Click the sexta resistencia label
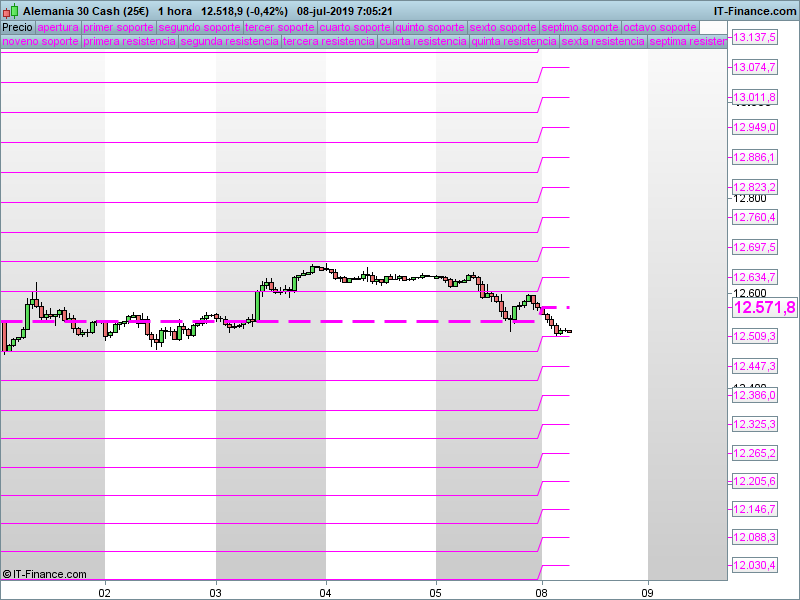 [603, 42]
